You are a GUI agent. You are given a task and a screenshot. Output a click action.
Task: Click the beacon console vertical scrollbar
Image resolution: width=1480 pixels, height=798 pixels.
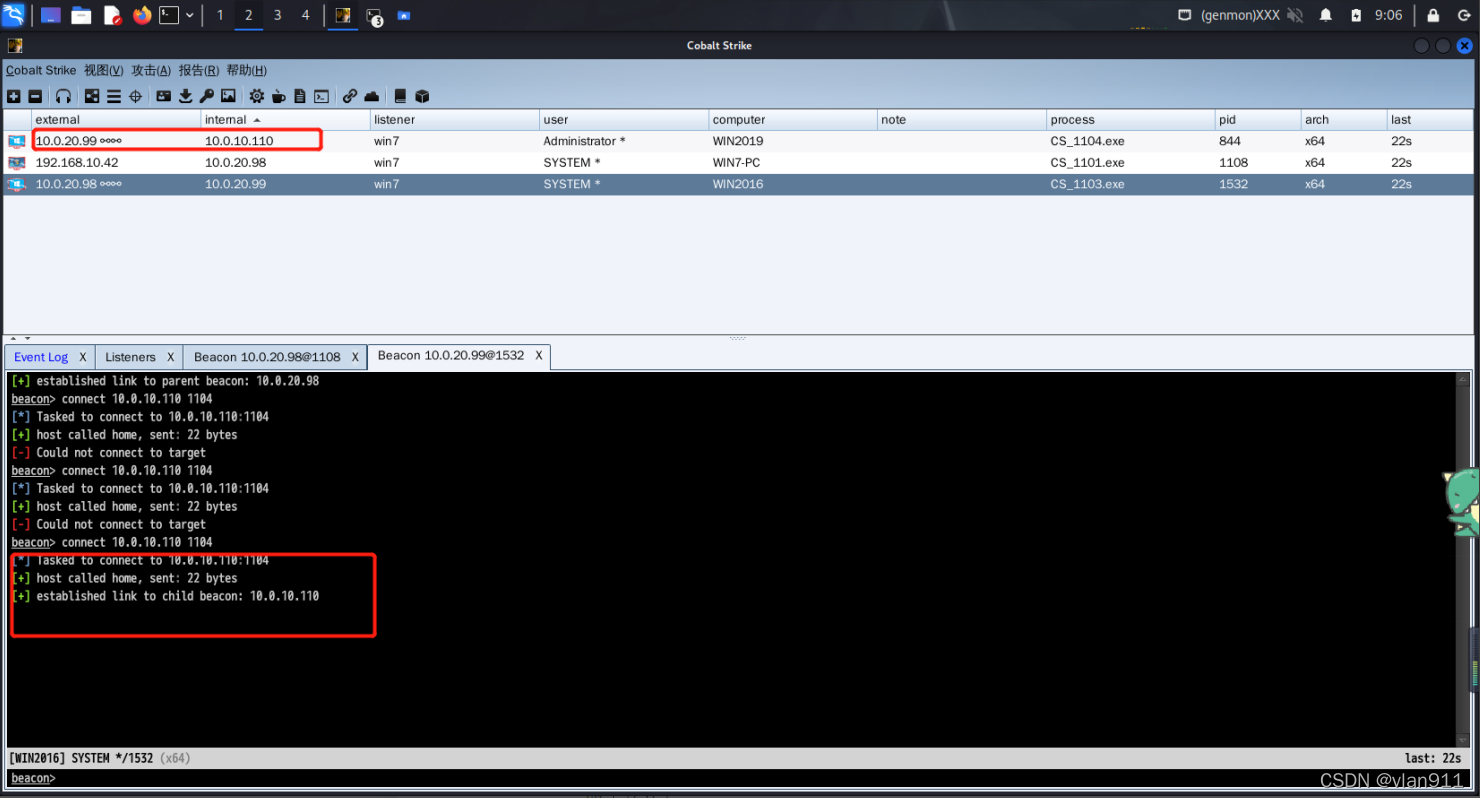point(1464,560)
